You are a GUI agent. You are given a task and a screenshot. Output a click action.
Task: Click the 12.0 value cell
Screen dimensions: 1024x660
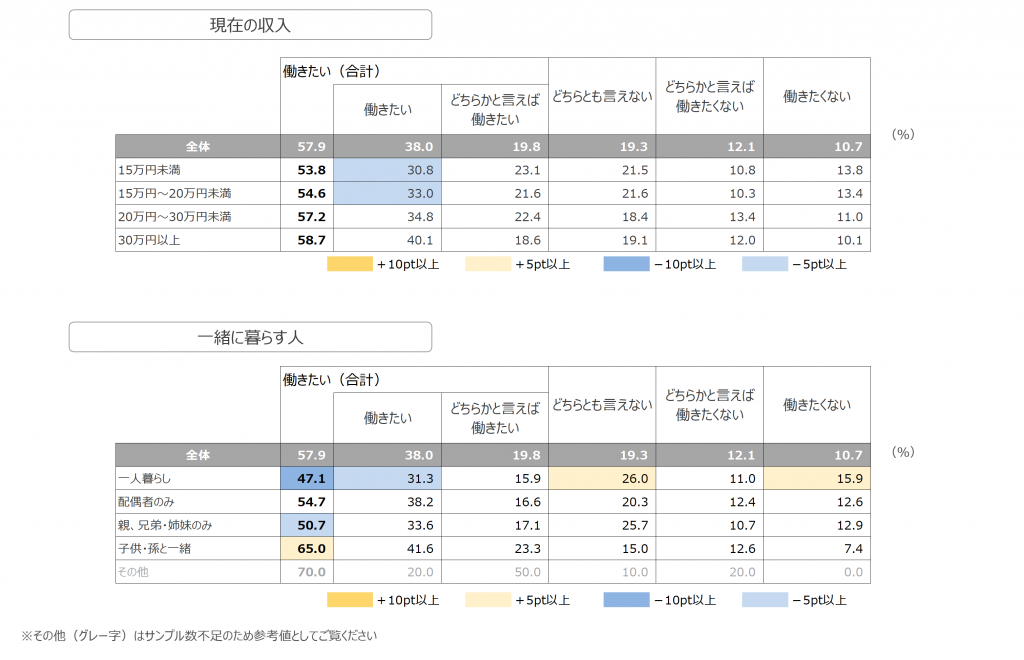click(x=710, y=240)
